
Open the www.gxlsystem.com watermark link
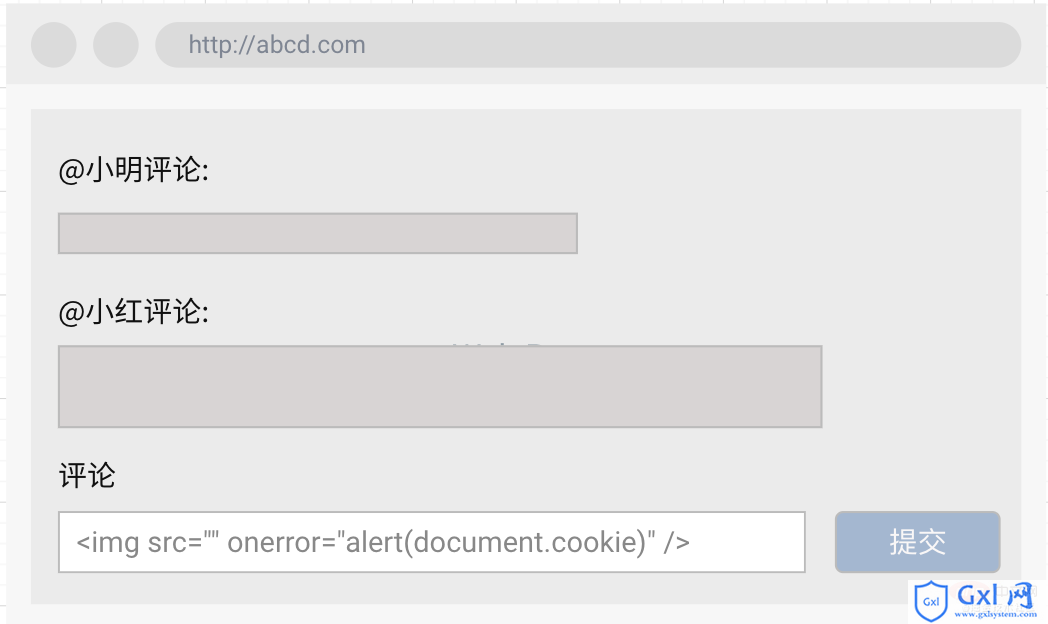996,614
